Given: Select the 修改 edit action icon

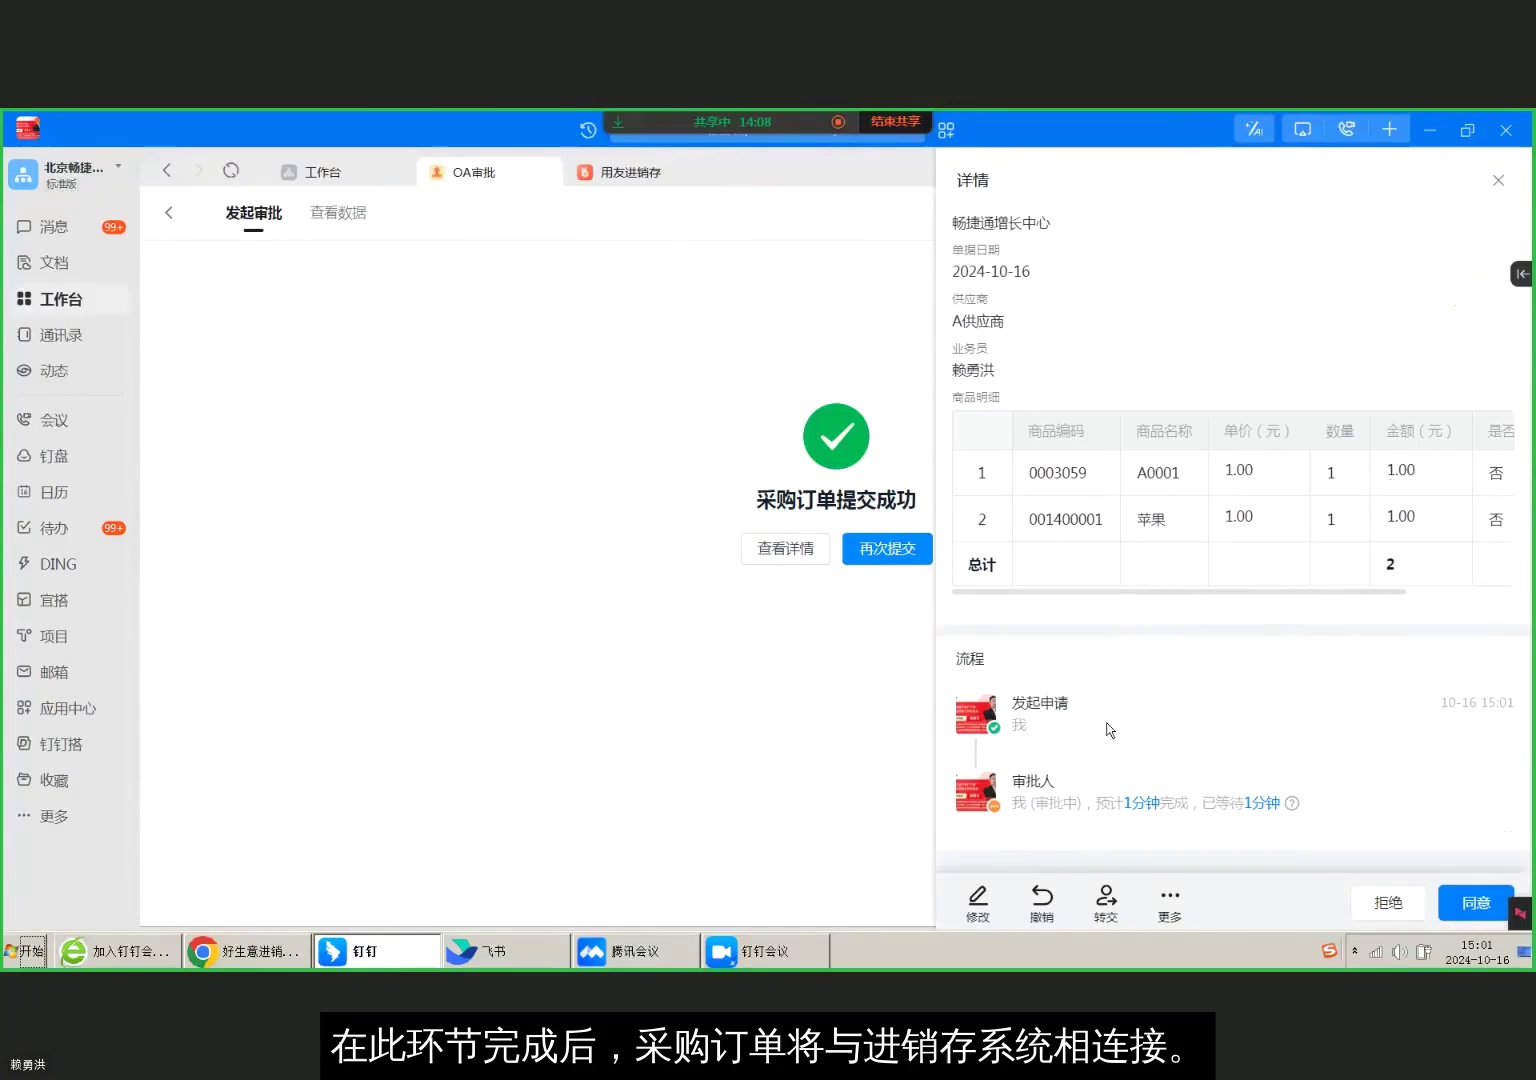Looking at the screenshot, I should click(x=977, y=900).
